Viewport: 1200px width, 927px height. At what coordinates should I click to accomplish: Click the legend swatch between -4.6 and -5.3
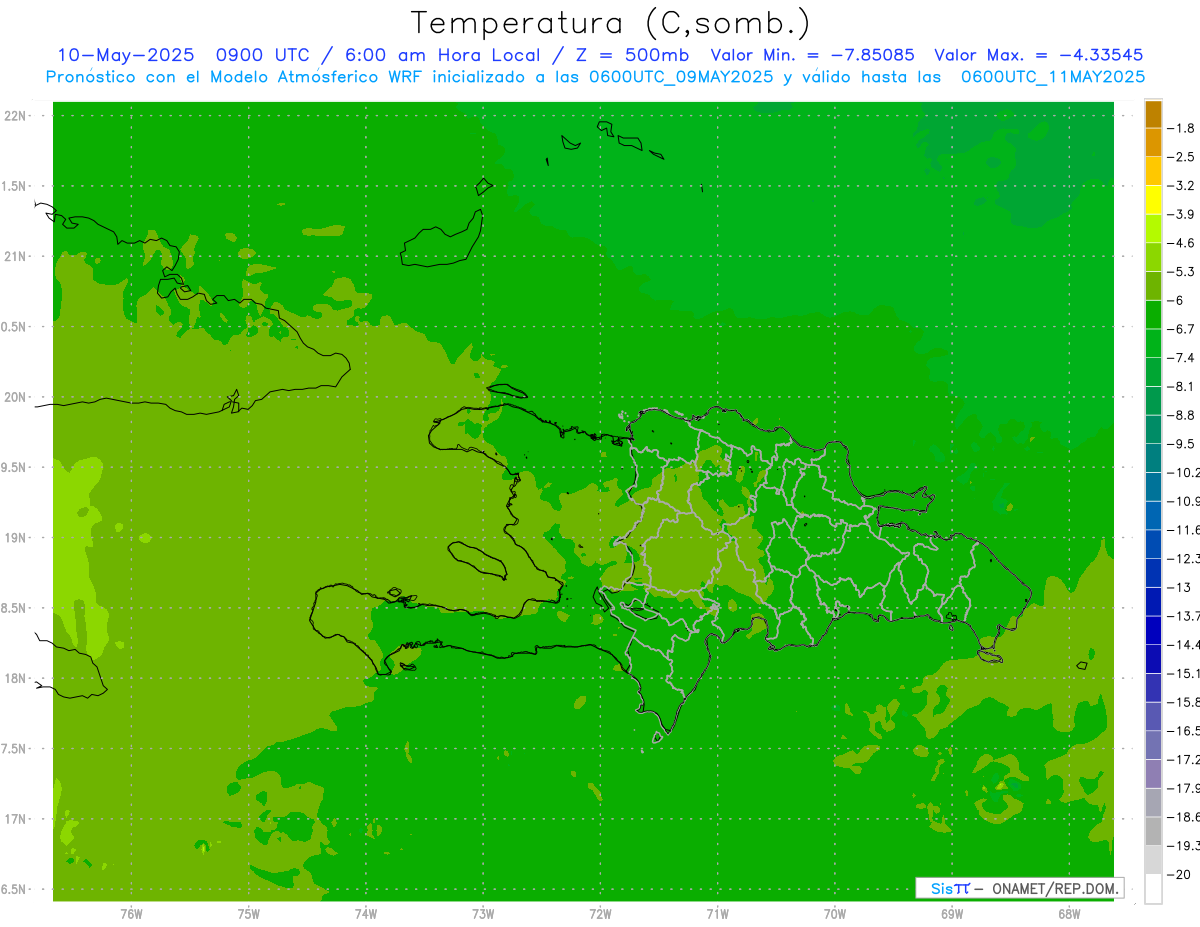(1153, 257)
